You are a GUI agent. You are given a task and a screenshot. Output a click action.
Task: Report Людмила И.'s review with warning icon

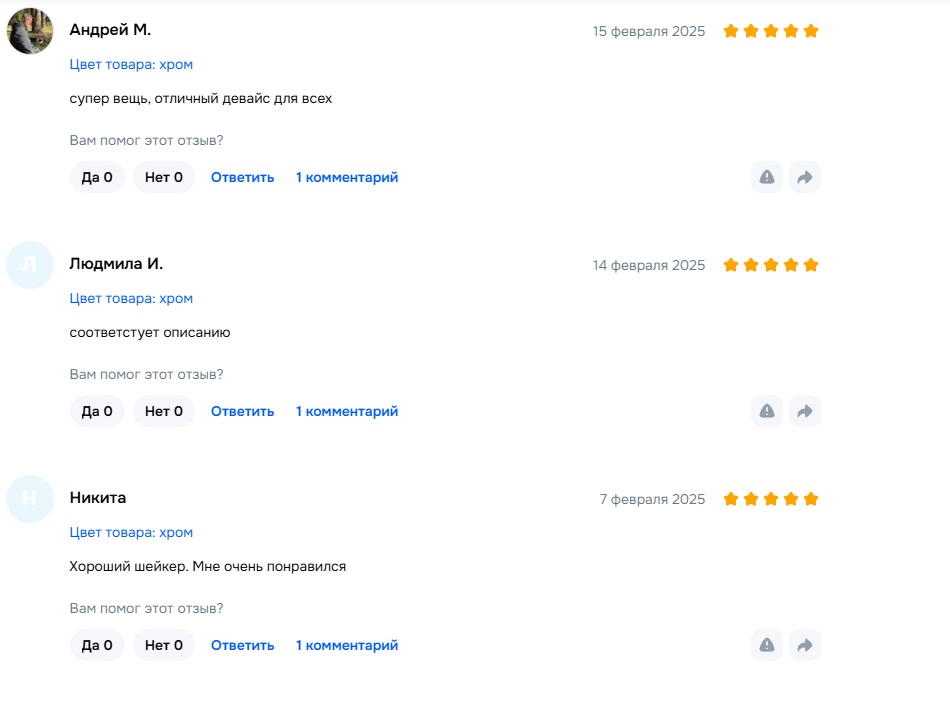point(767,411)
